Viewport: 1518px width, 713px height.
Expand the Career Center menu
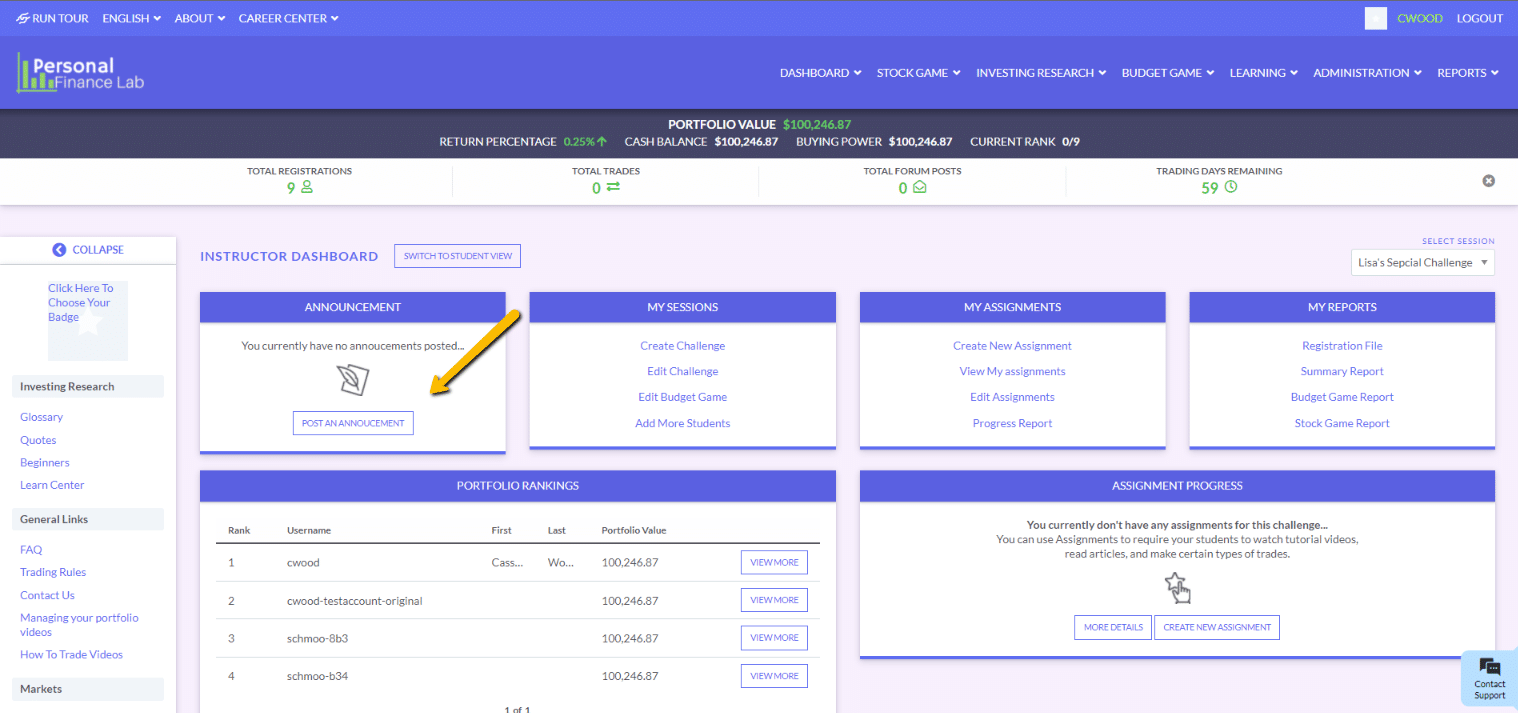[x=288, y=18]
